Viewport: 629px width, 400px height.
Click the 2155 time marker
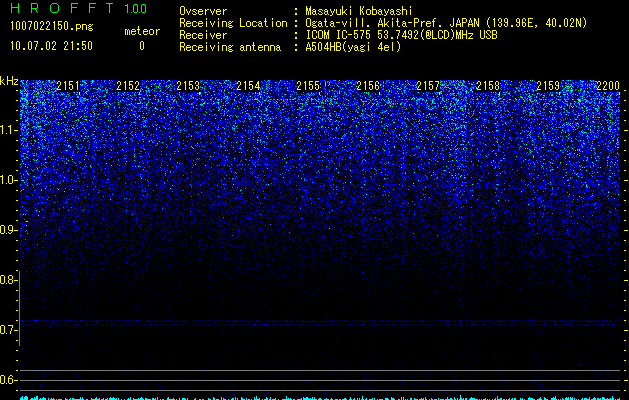[x=308, y=85]
